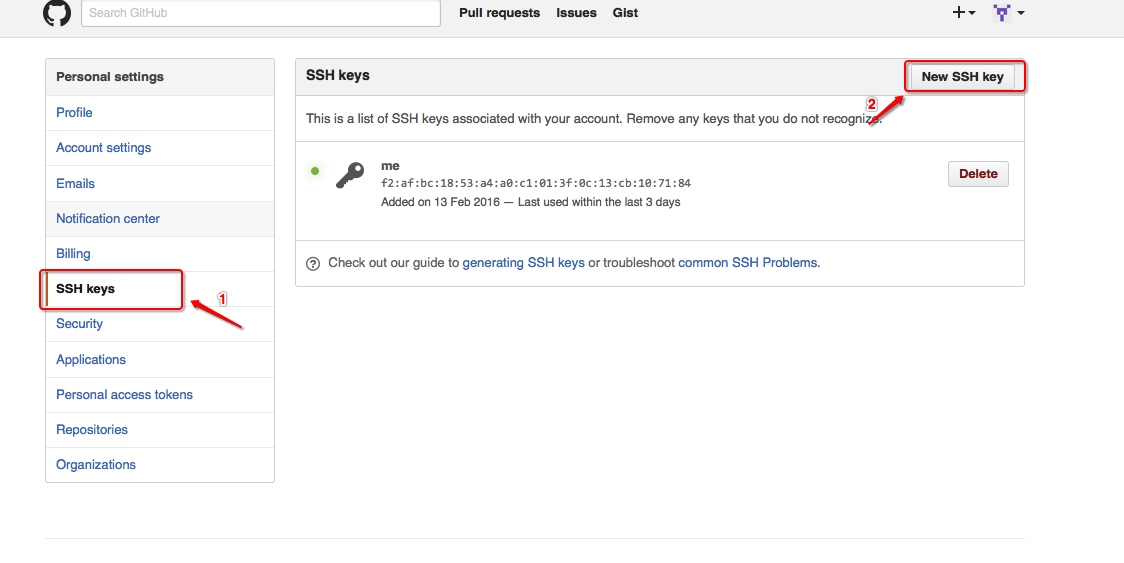Click the key title 'me'
Screen dimensions: 1124x563
tap(391, 166)
